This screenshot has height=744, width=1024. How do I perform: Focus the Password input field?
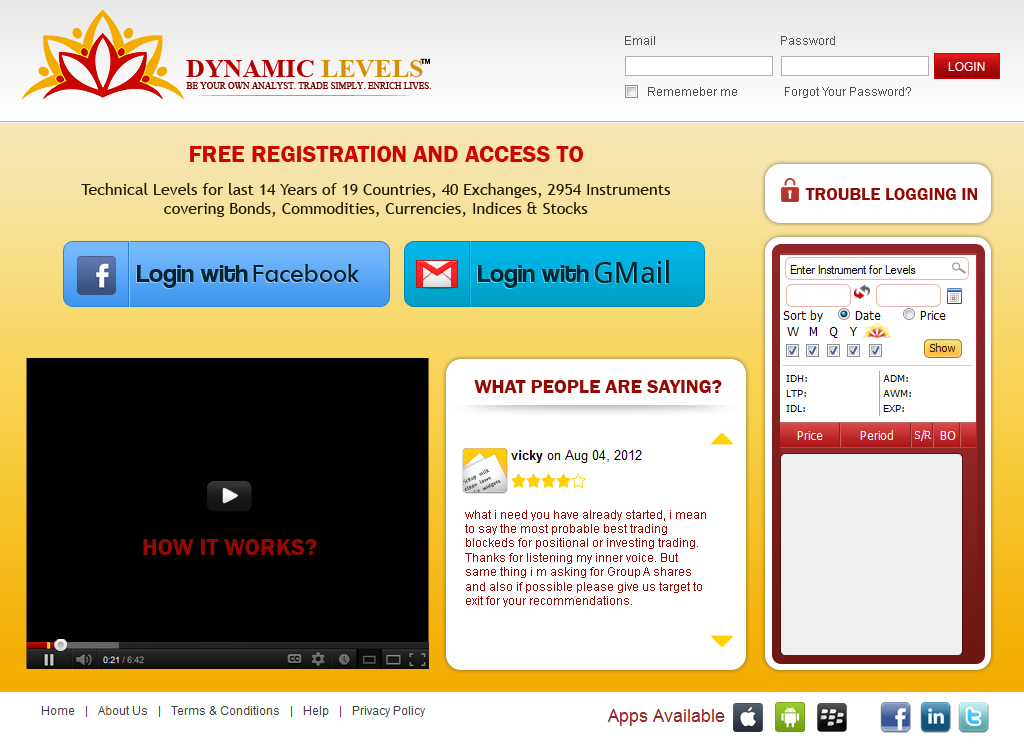(x=855, y=66)
